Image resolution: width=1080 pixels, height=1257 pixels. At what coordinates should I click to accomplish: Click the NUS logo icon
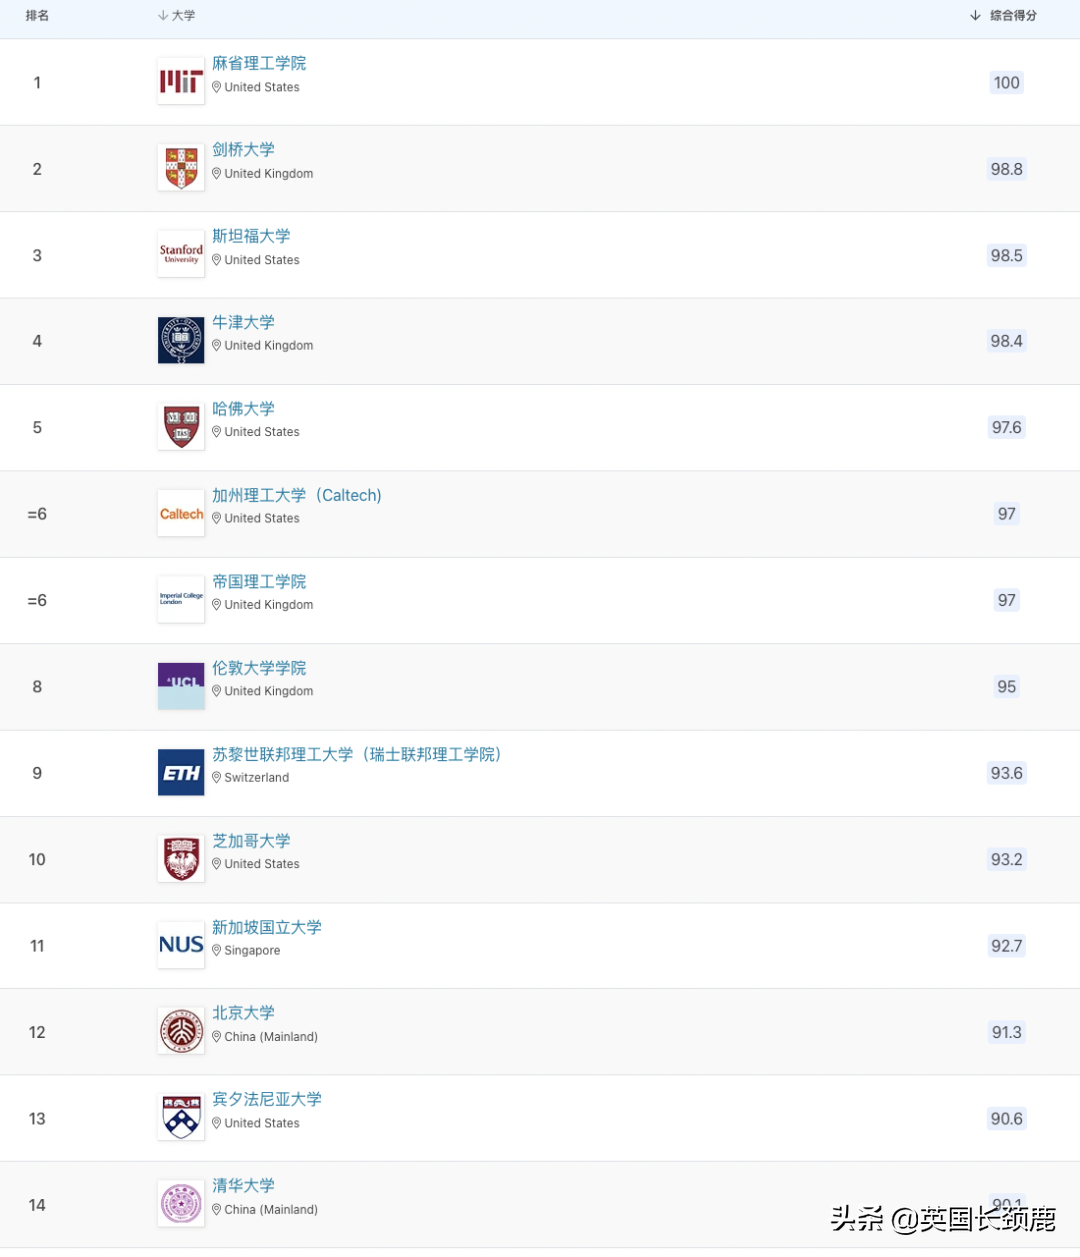181,945
